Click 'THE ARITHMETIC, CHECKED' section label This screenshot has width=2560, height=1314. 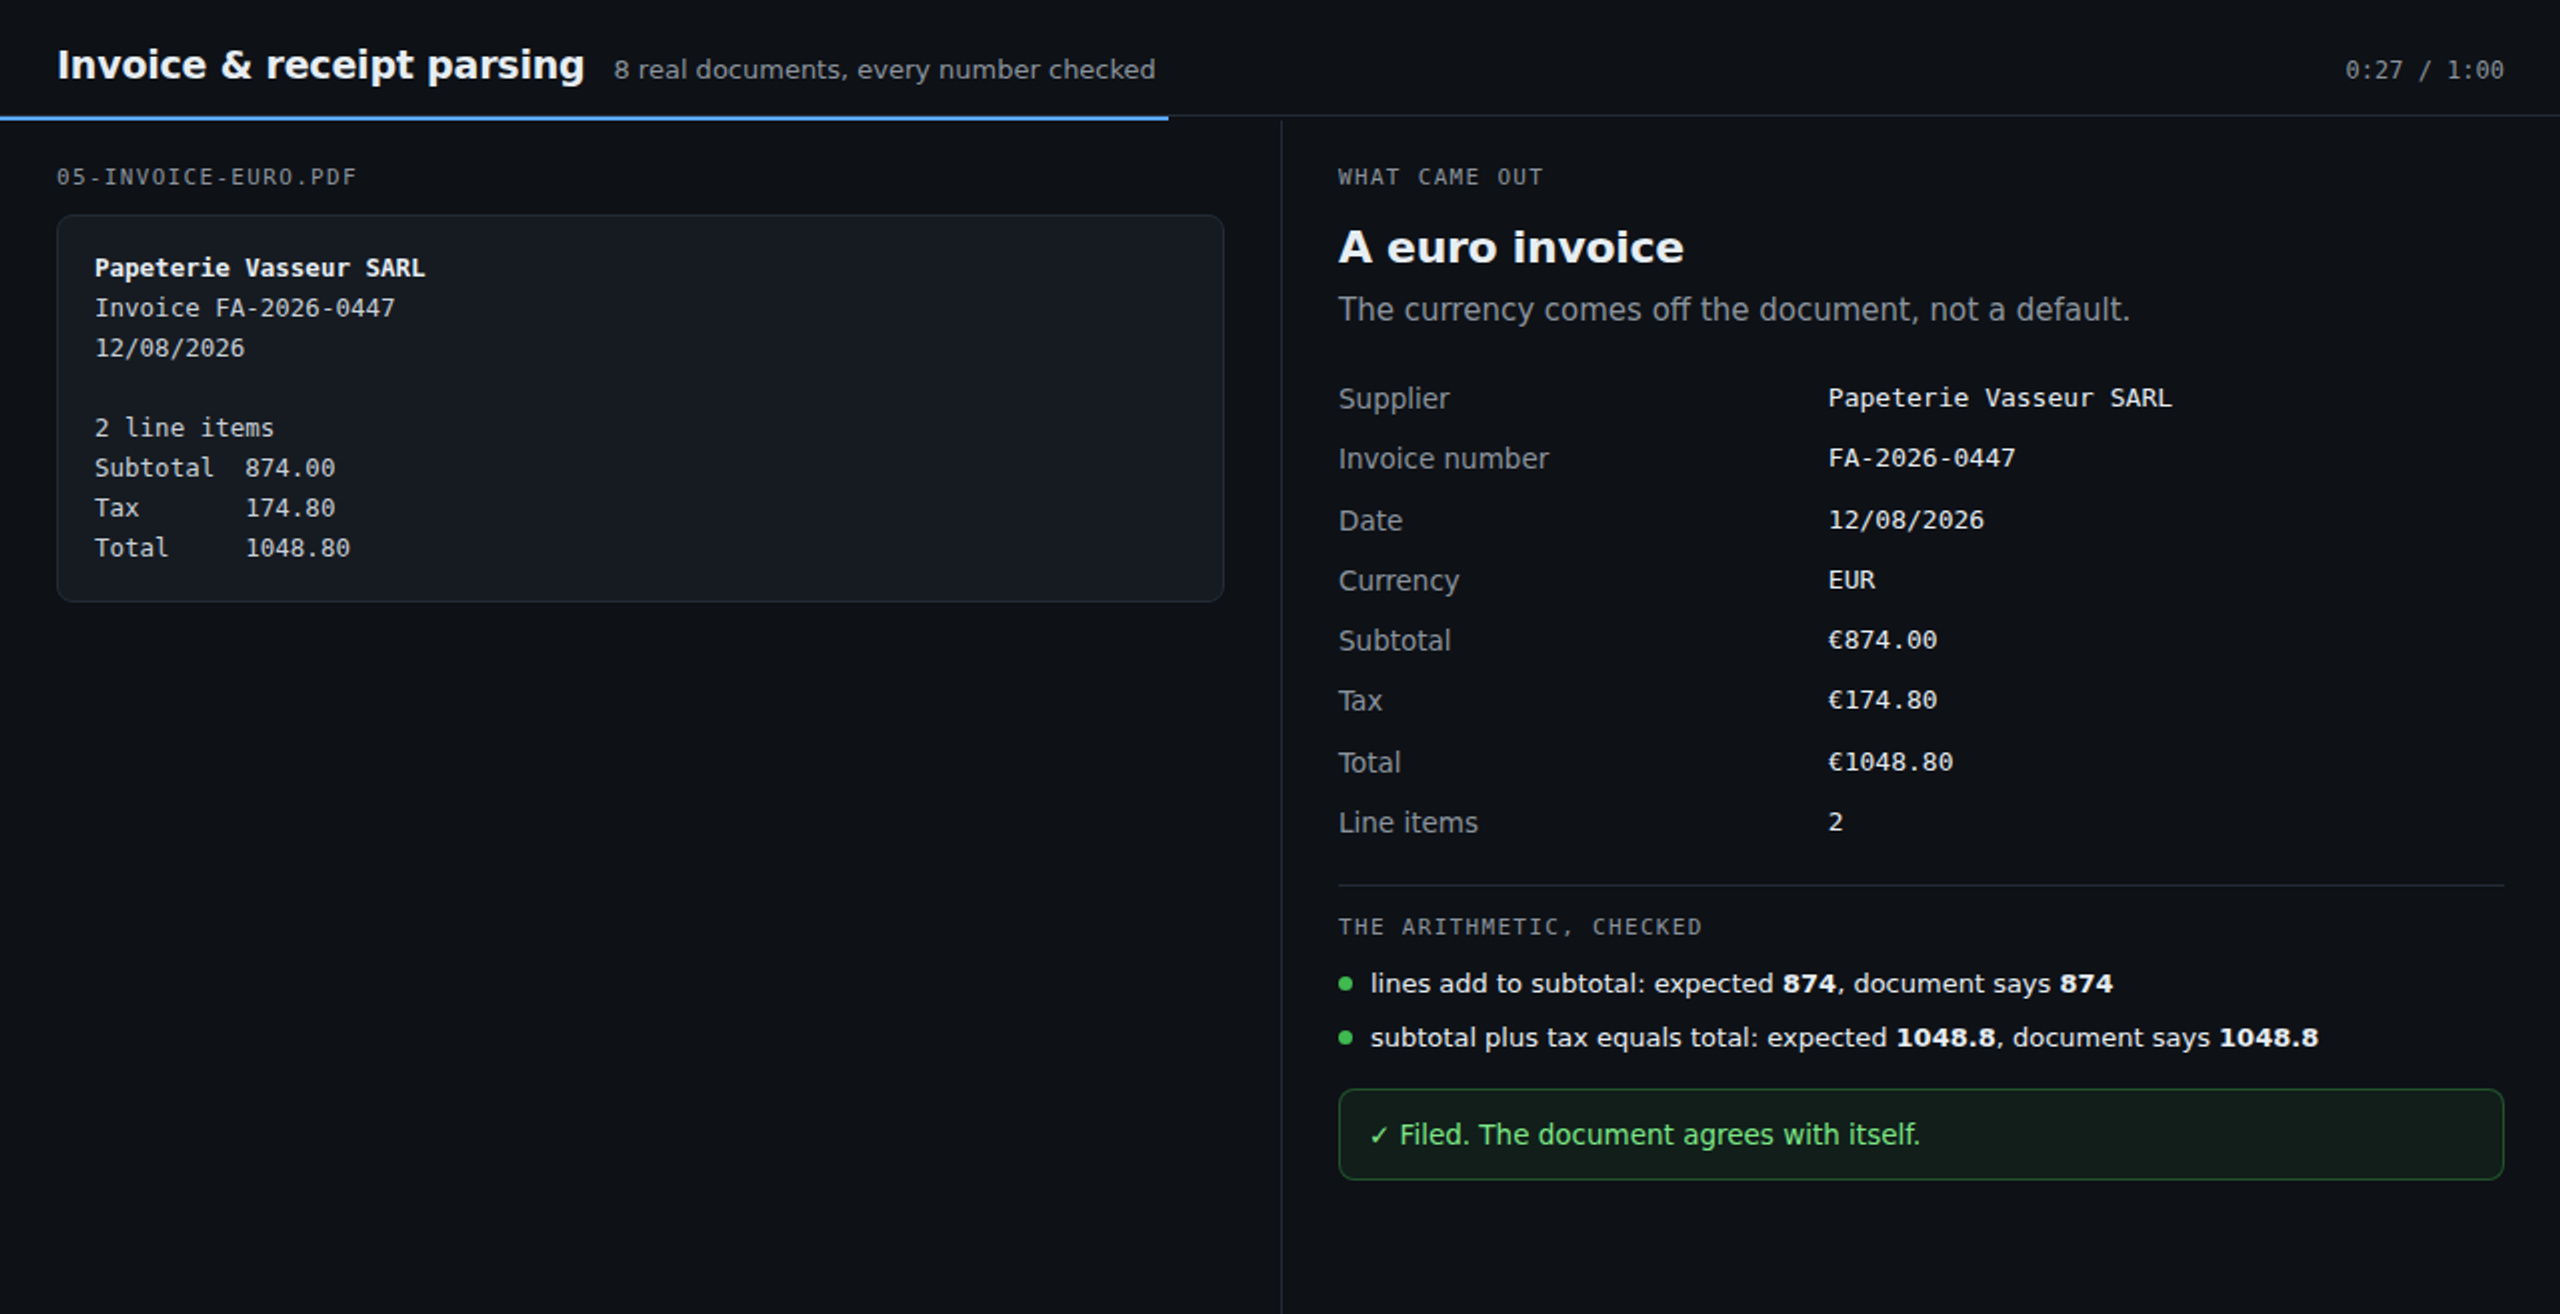point(1520,927)
